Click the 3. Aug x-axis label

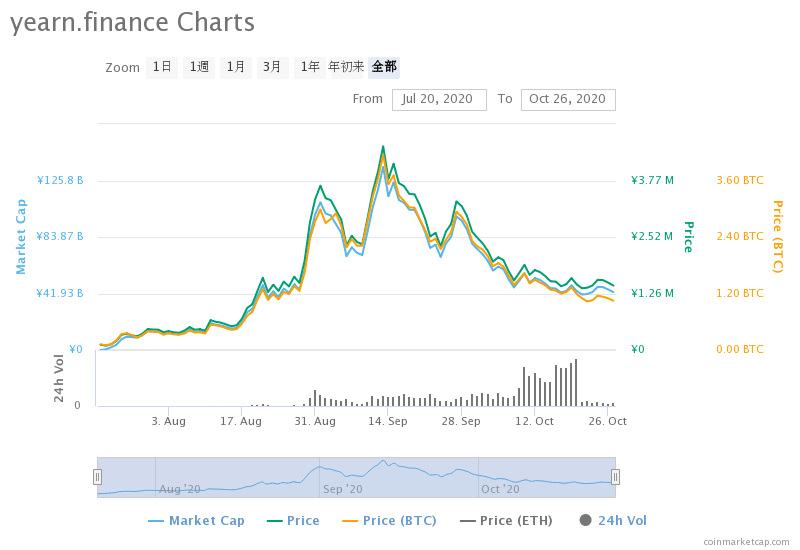168,421
